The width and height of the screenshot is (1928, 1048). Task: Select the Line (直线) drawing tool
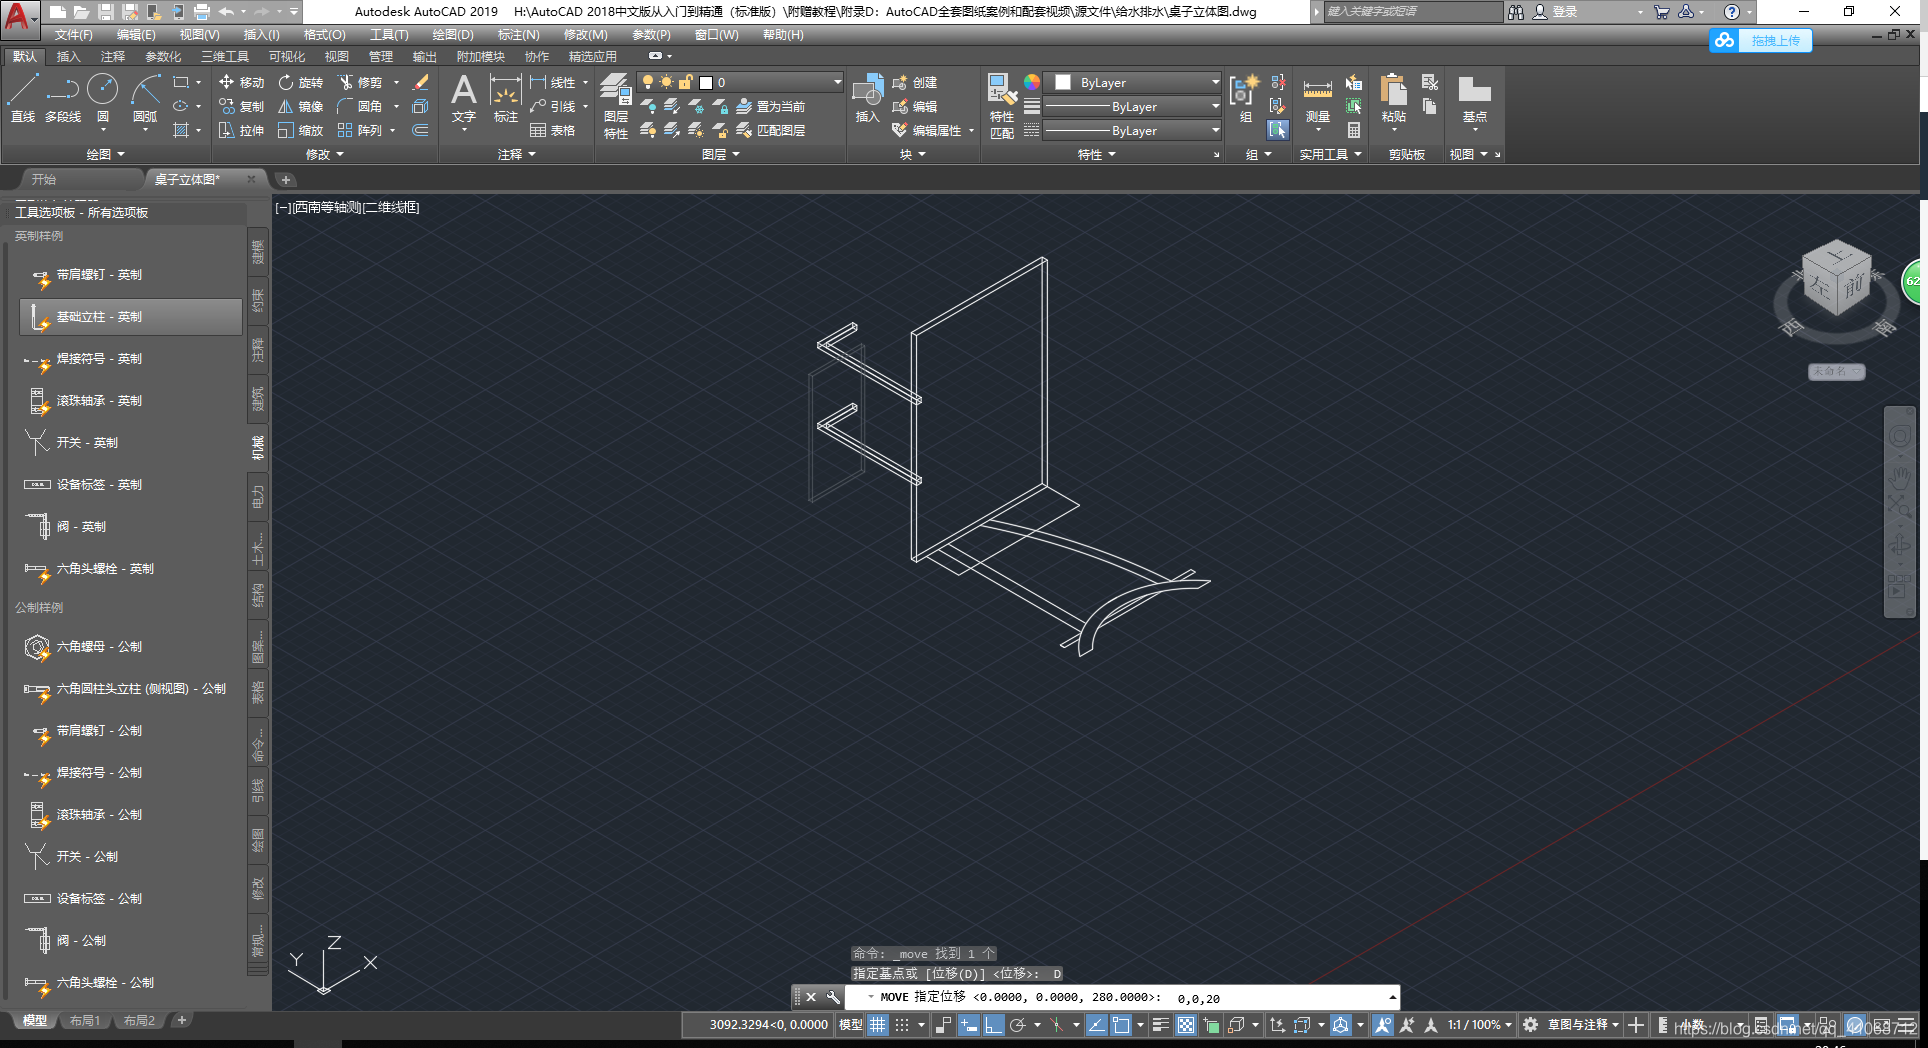[23, 98]
